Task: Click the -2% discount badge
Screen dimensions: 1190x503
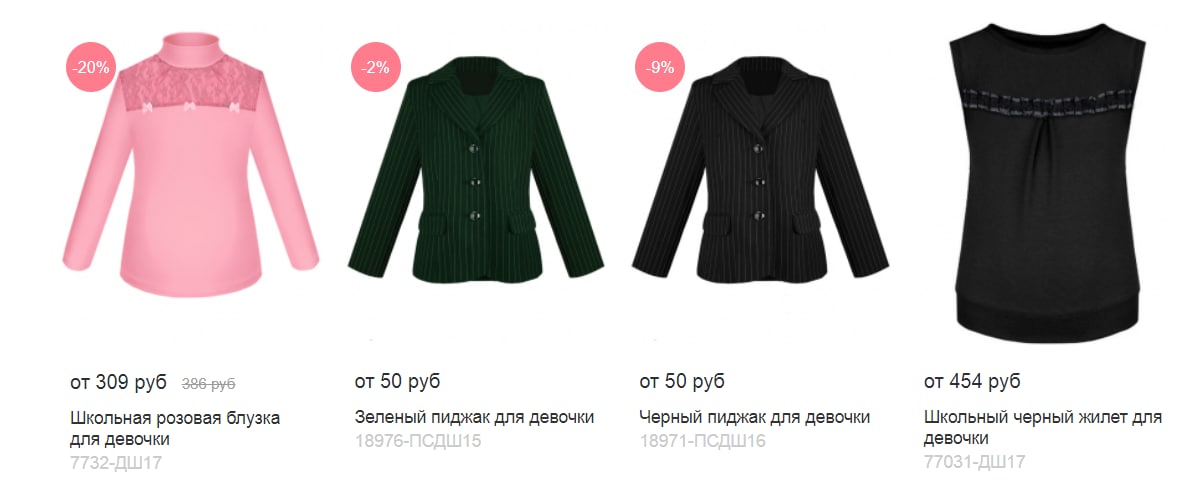Action: coord(376,68)
